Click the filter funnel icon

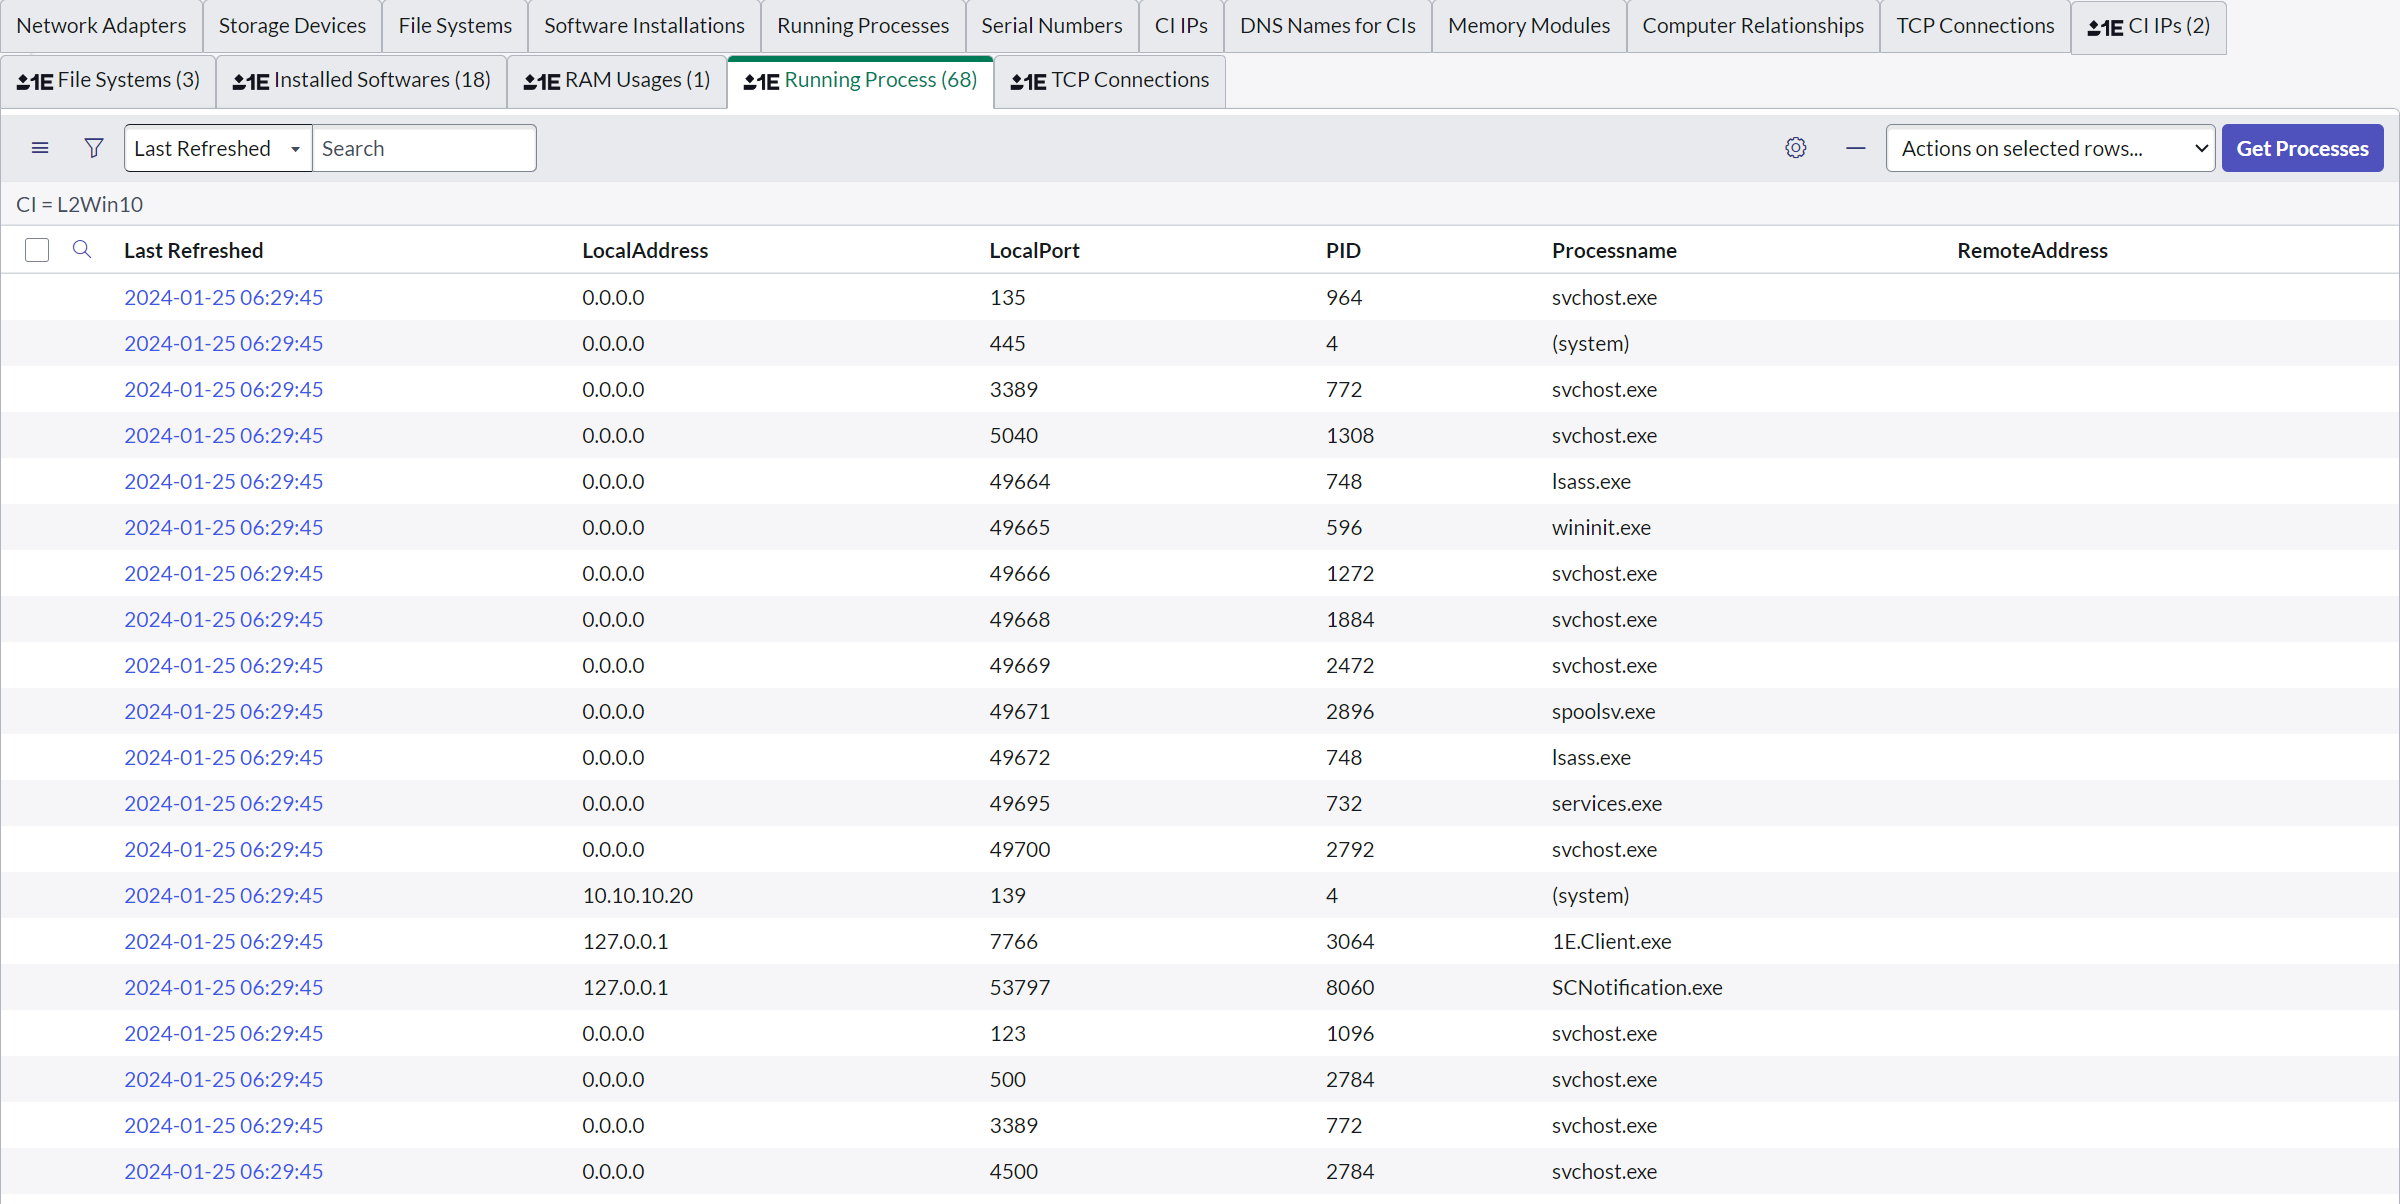pyautogui.click(x=94, y=148)
